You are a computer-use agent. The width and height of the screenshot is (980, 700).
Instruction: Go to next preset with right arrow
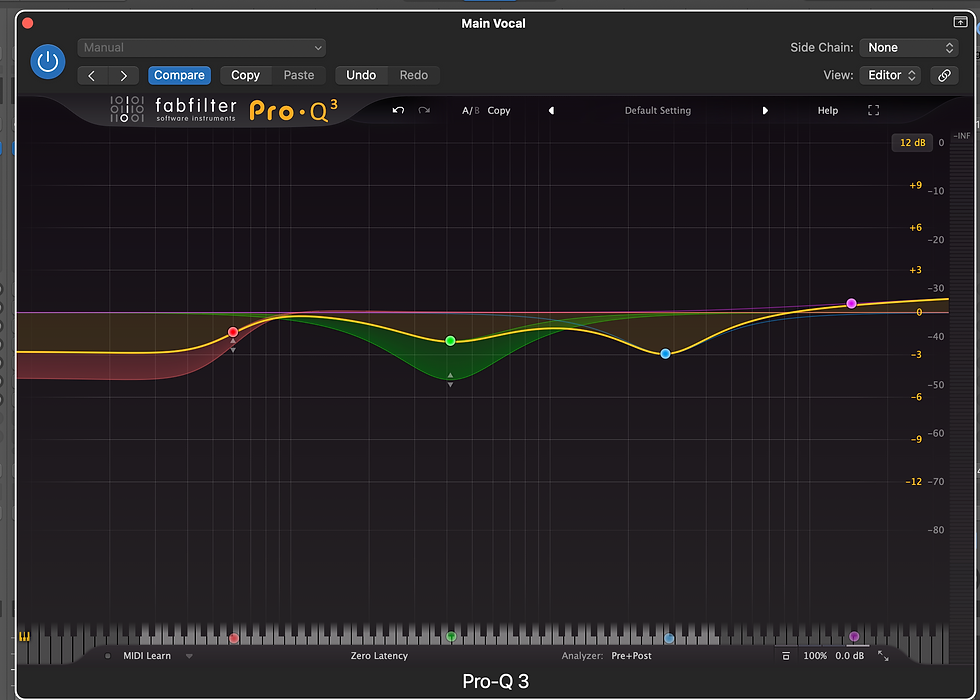(x=124, y=76)
